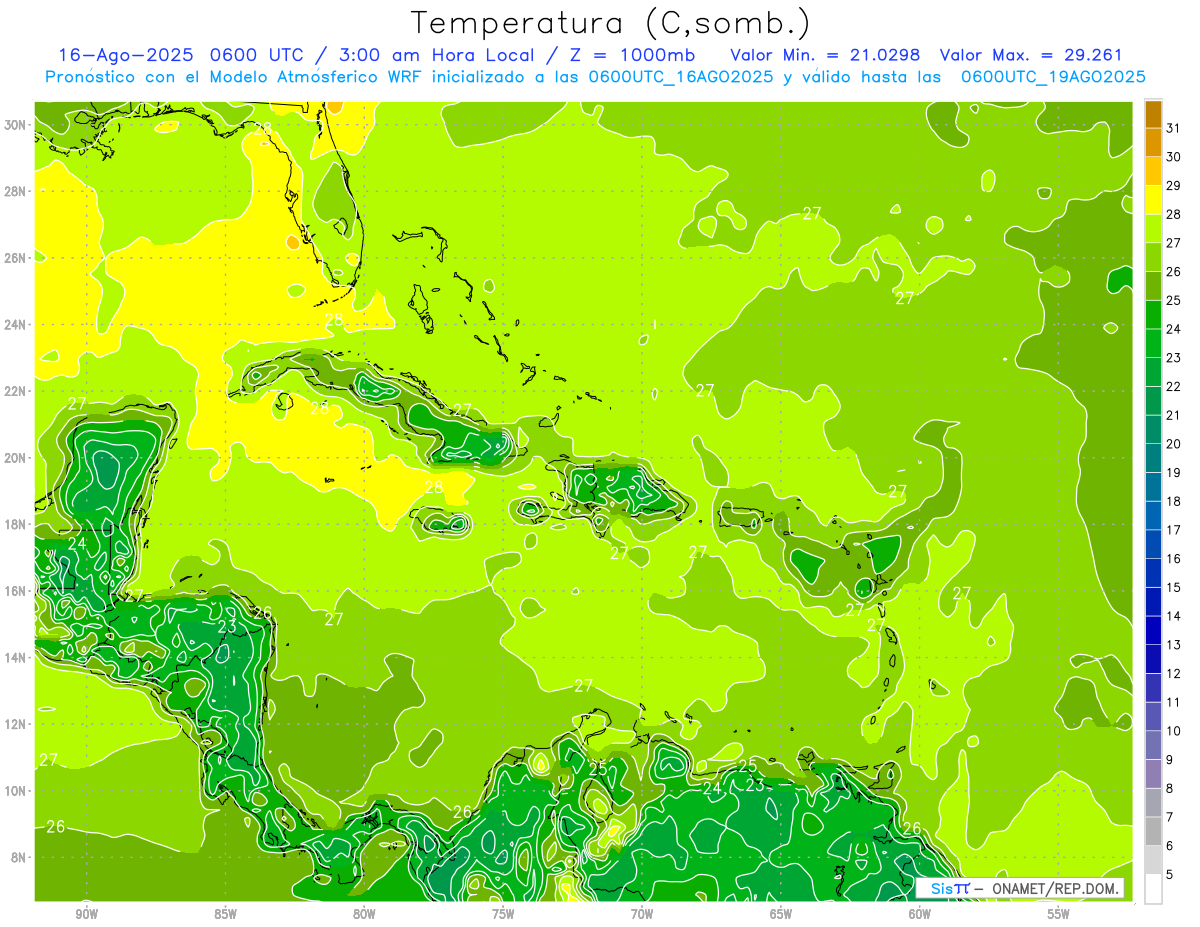Click the white legend band below 5
Viewport: 1200px width, 927px height.
1153,889
